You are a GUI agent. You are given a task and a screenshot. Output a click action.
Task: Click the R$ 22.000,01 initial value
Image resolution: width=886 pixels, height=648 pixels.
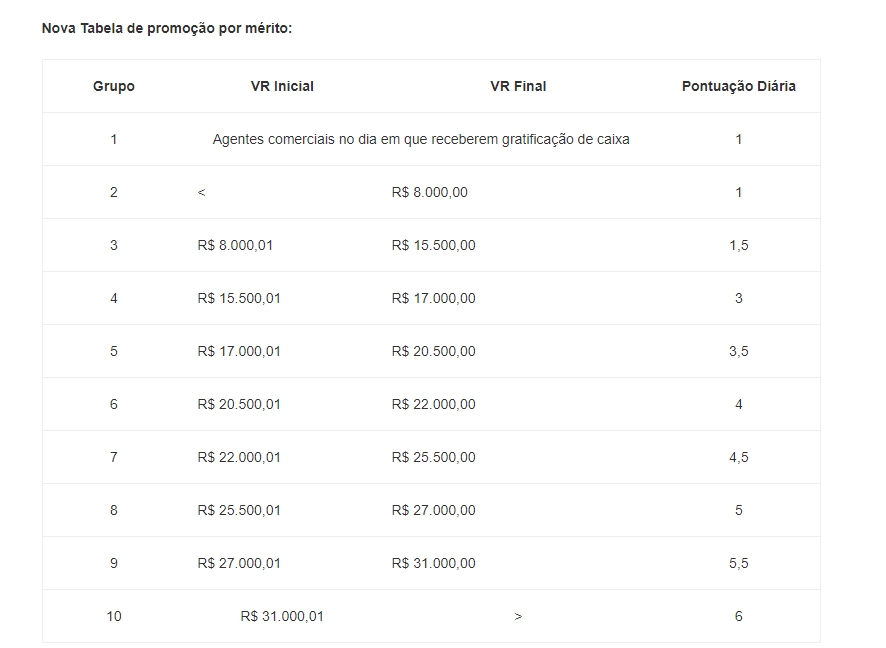pos(239,457)
